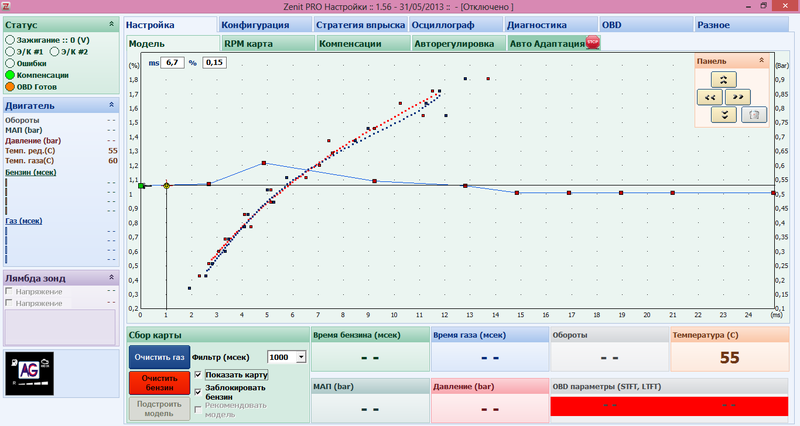Screen dimensions: 800x426
Task: Click the Время газа (мсек) readout
Action: pos(490,357)
